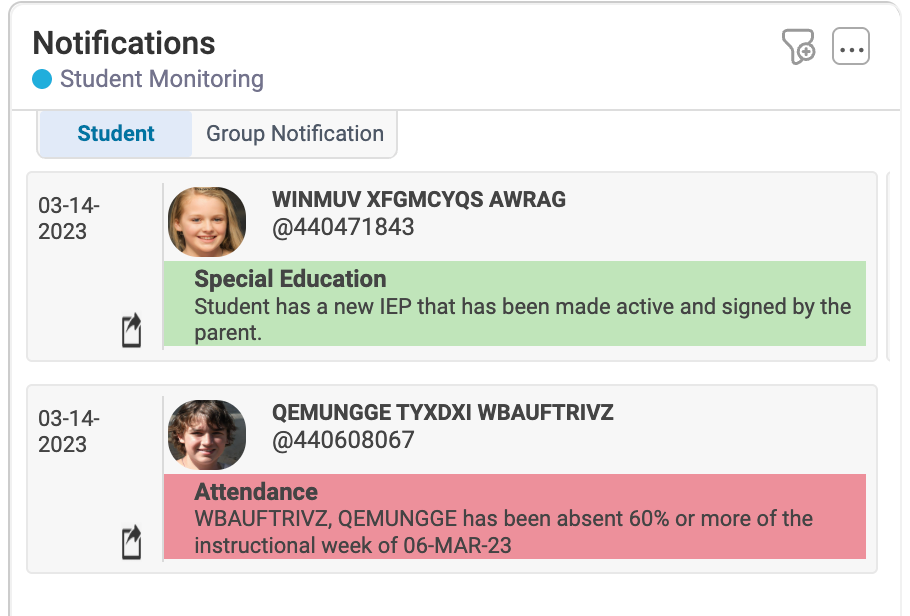910x616 pixels.
Task: Open QEMUNGGE TYXDXI WBAUFTRIVZ's profile photo
Action: point(207,435)
